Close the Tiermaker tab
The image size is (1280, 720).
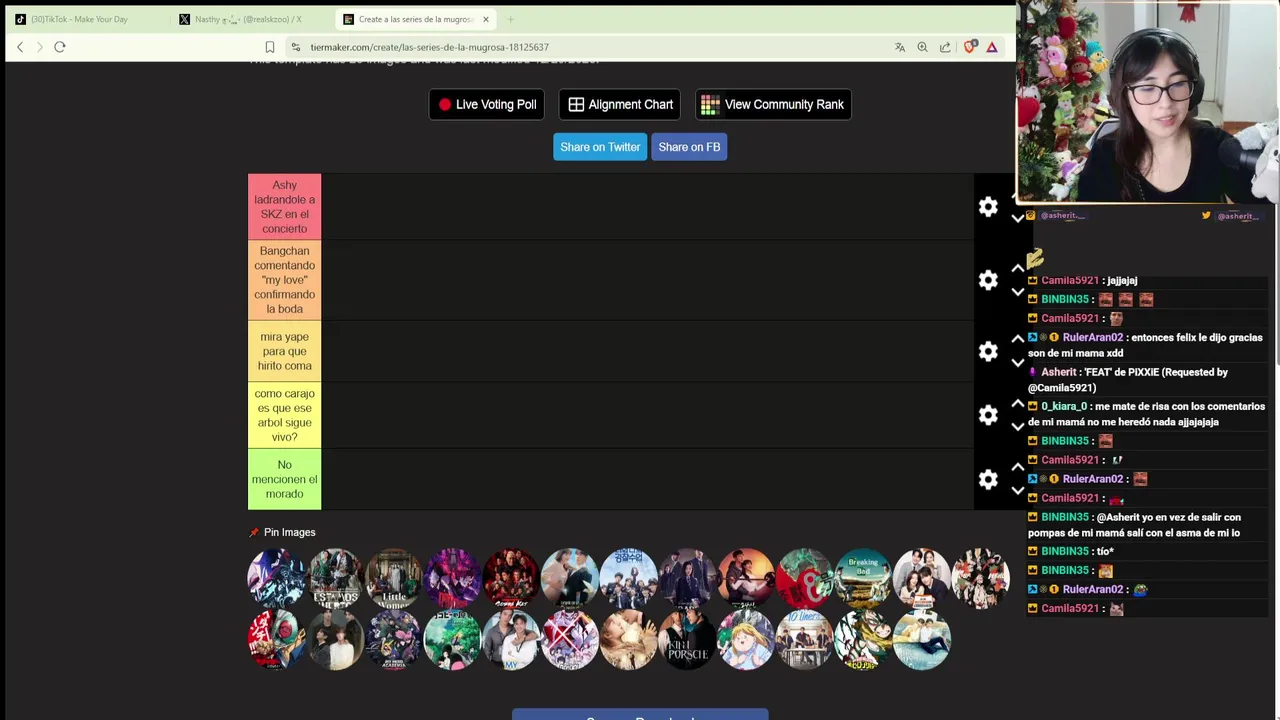pos(486,19)
